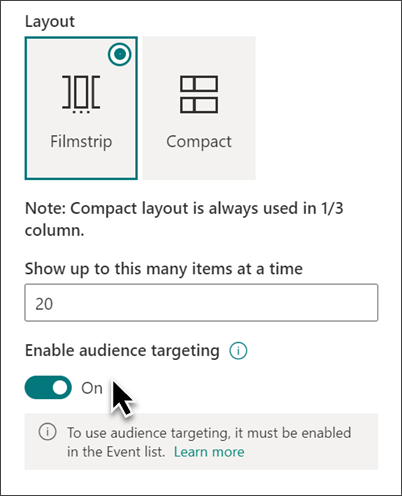Click the Filmstrip radio button circle
The height and width of the screenshot is (496, 402).
tap(120, 54)
